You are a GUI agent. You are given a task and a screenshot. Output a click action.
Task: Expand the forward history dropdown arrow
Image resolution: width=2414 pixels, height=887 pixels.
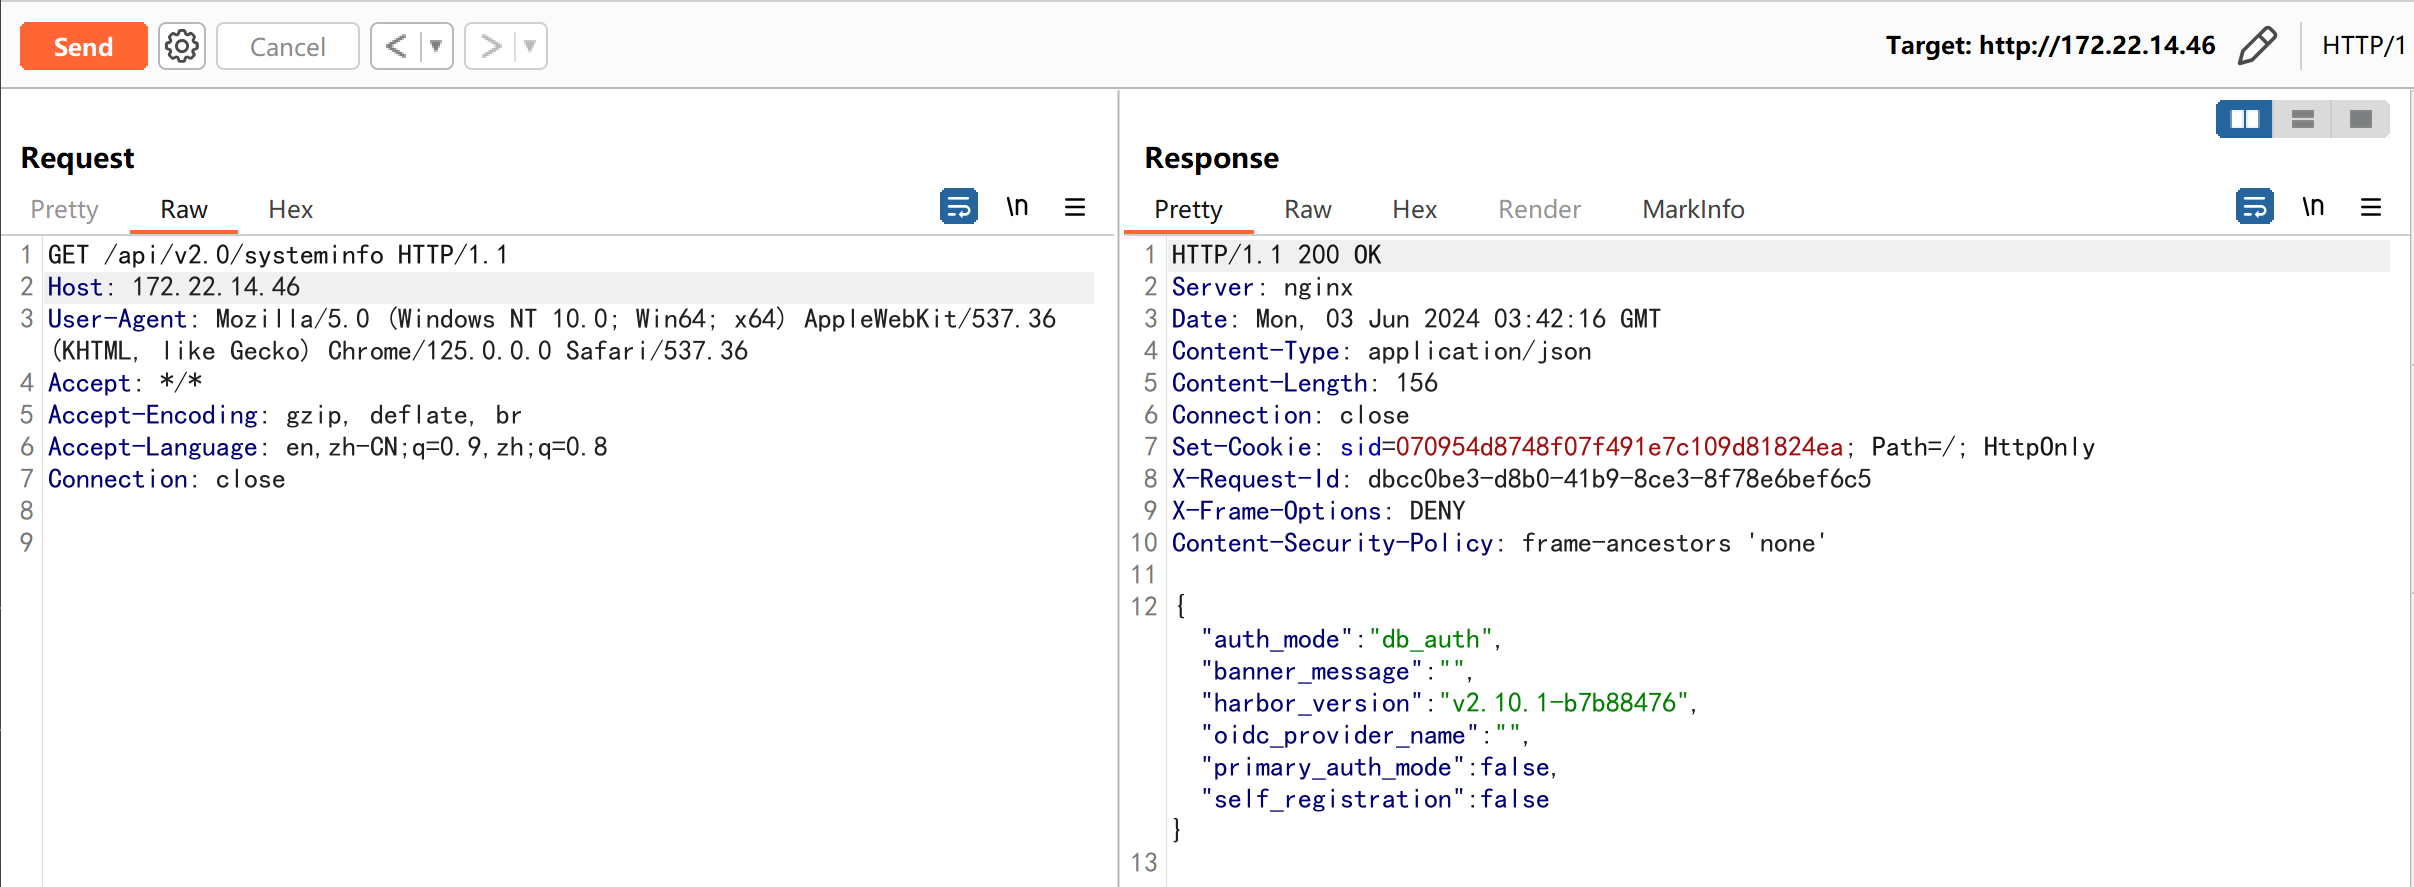pos(530,46)
